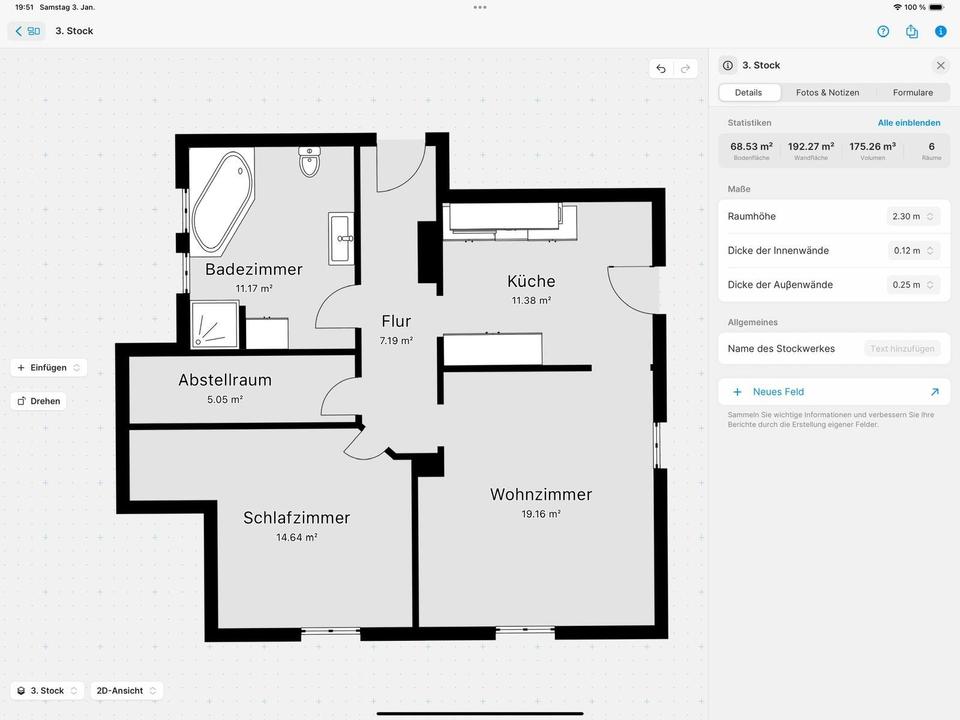
Task: Tap the multitasking three dots at top
Action: [x=480, y=7]
